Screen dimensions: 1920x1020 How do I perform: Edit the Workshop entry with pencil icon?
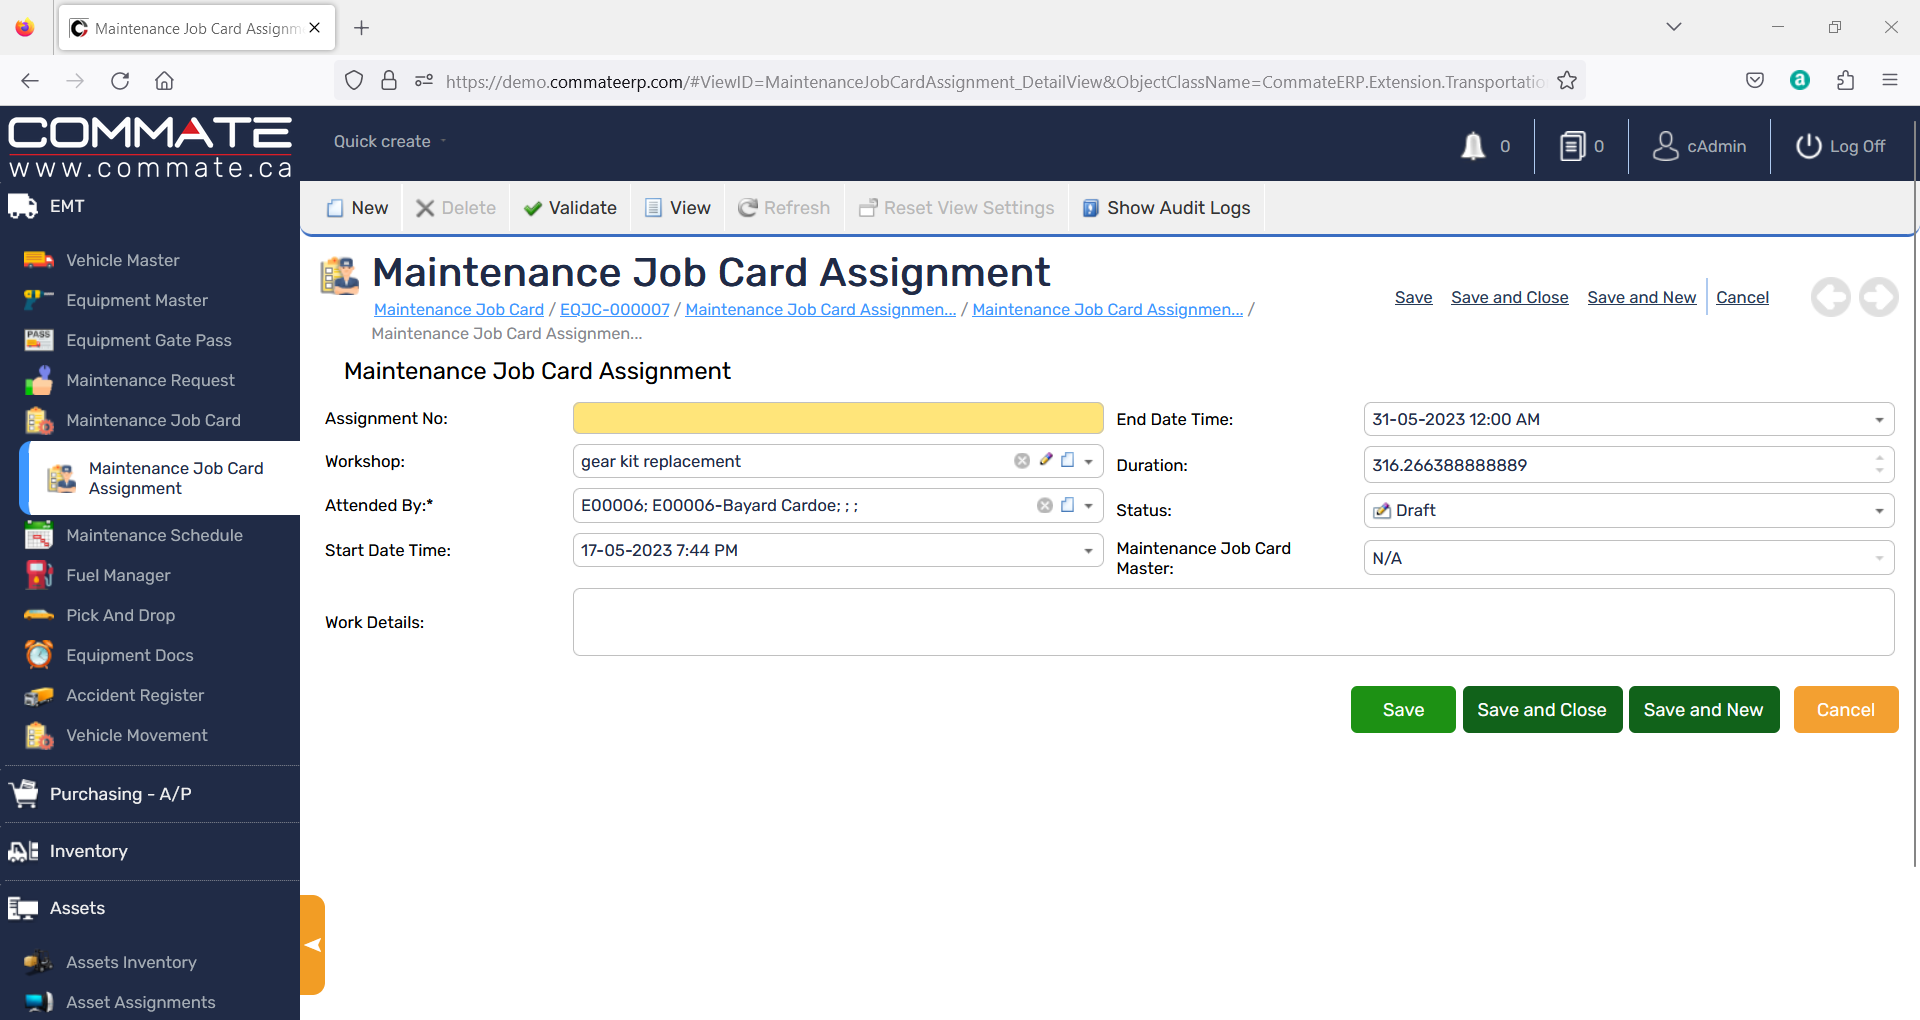1046,460
